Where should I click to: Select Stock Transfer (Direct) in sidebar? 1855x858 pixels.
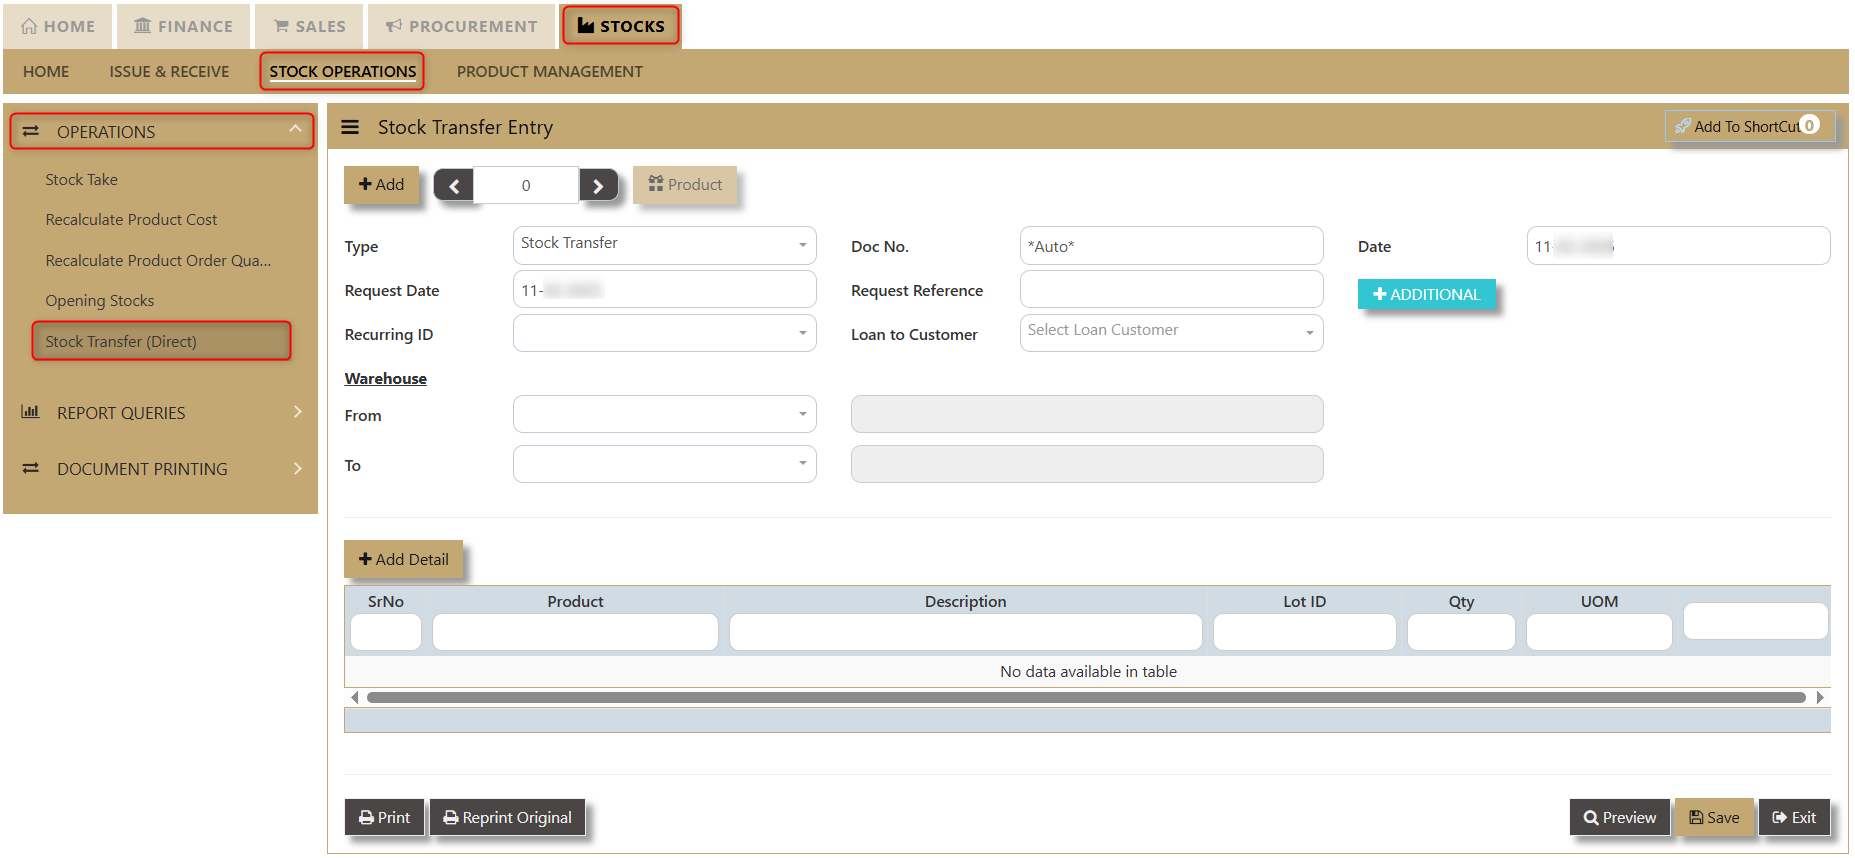point(161,341)
